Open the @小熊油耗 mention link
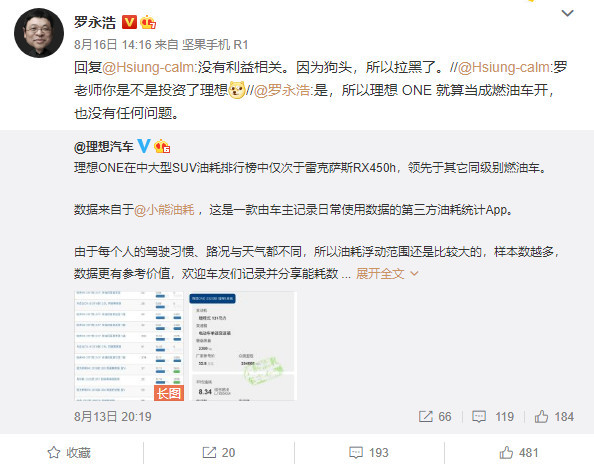This screenshot has height=470, width=594. tap(164, 210)
